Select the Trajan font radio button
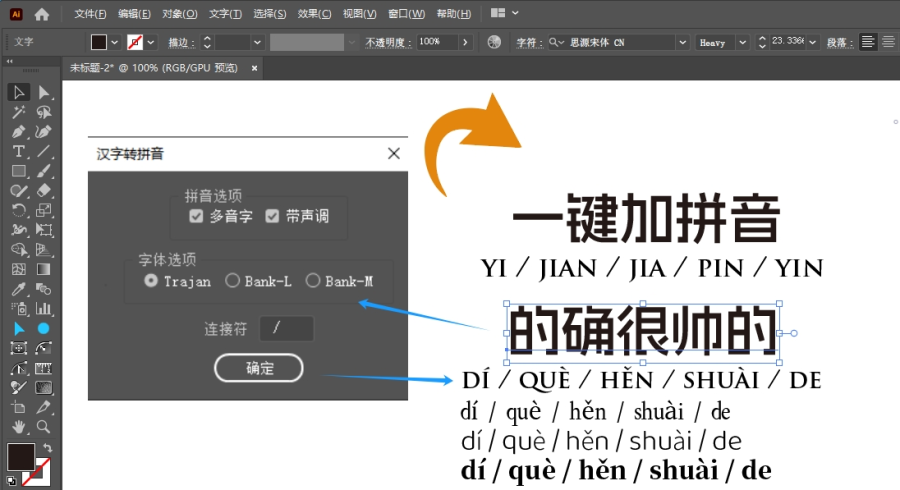 151,281
